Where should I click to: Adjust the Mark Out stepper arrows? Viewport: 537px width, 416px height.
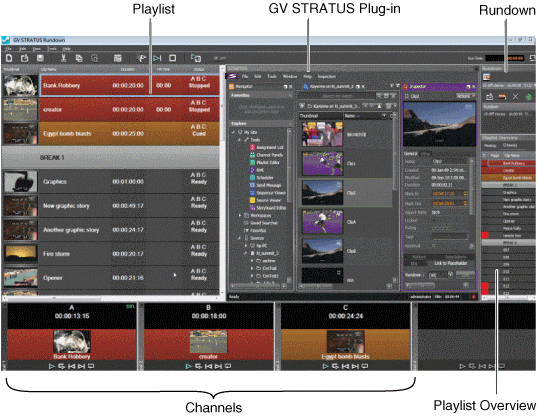pyautogui.click(x=465, y=203)
